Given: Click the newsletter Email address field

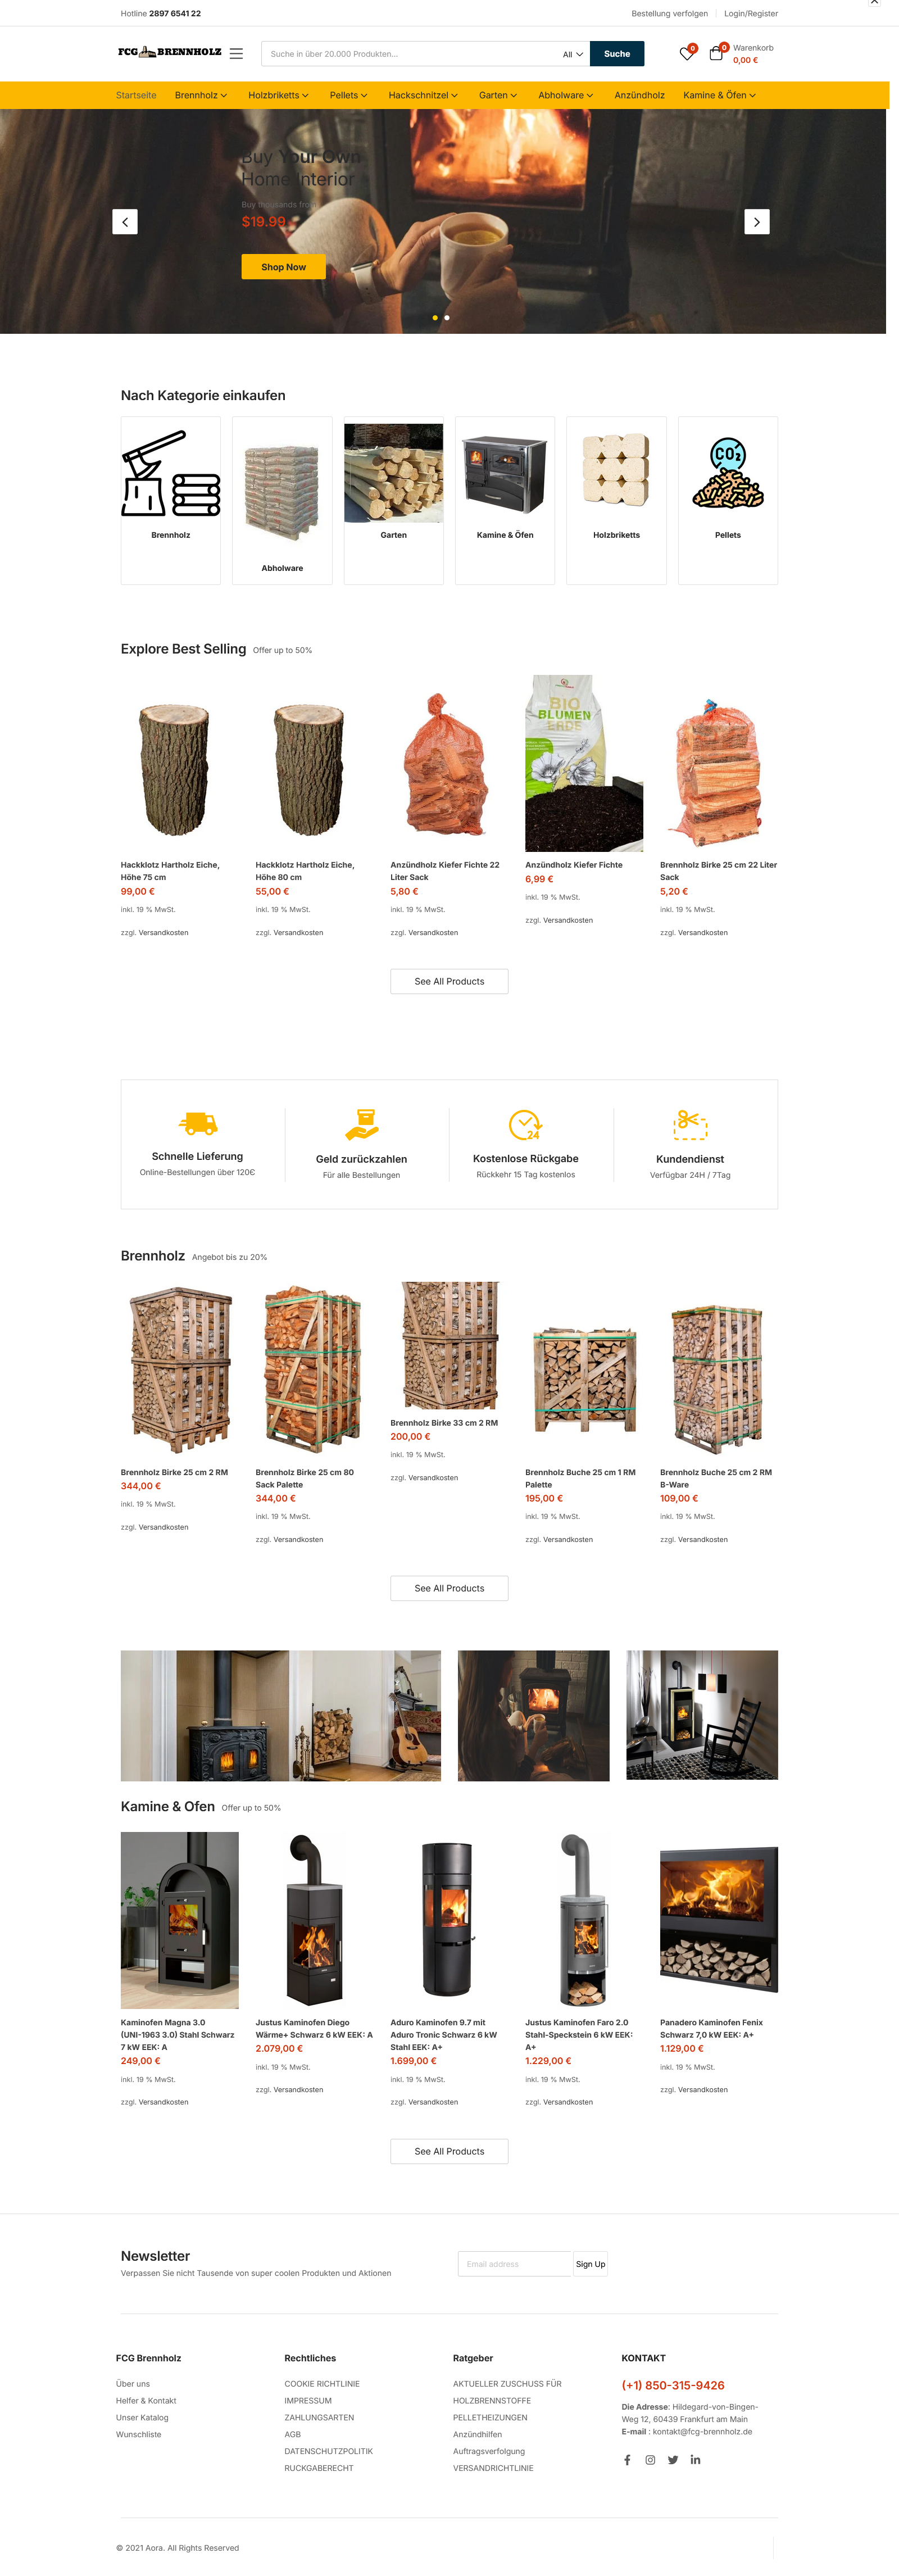Looking at the screenshot, I should pyautogui.click(x=514, y=2264).
